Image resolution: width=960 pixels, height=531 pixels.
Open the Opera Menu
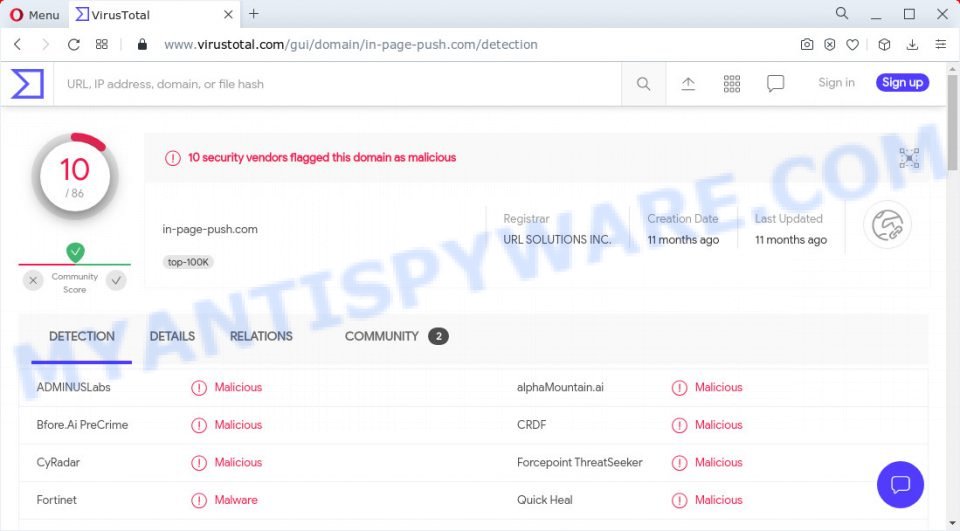pyautogui.click(x=34, y=15)
